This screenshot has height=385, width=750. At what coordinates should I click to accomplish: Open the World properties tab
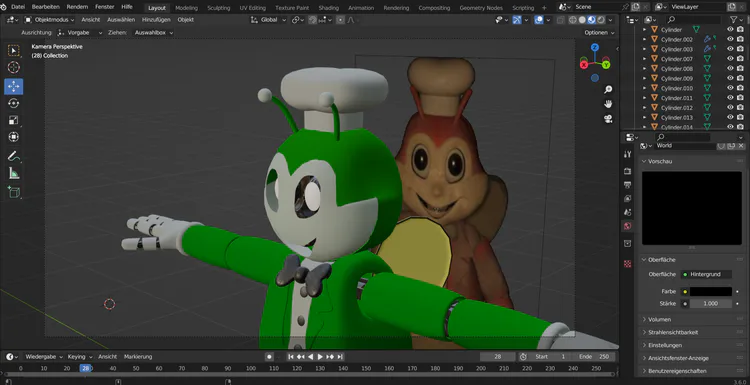click(628, 226)
